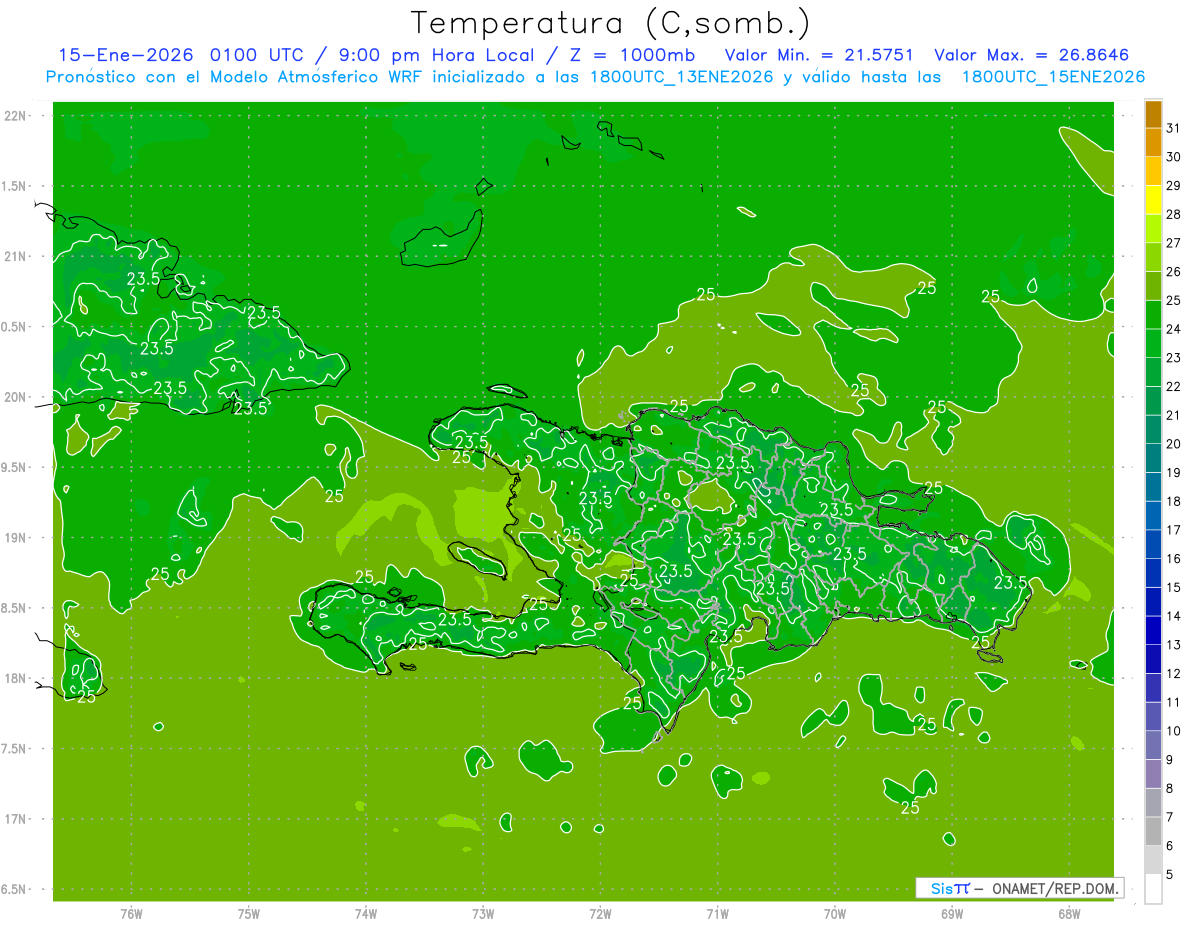
Task: Click the "21N" latitude axis label
Action: (15, 256)
